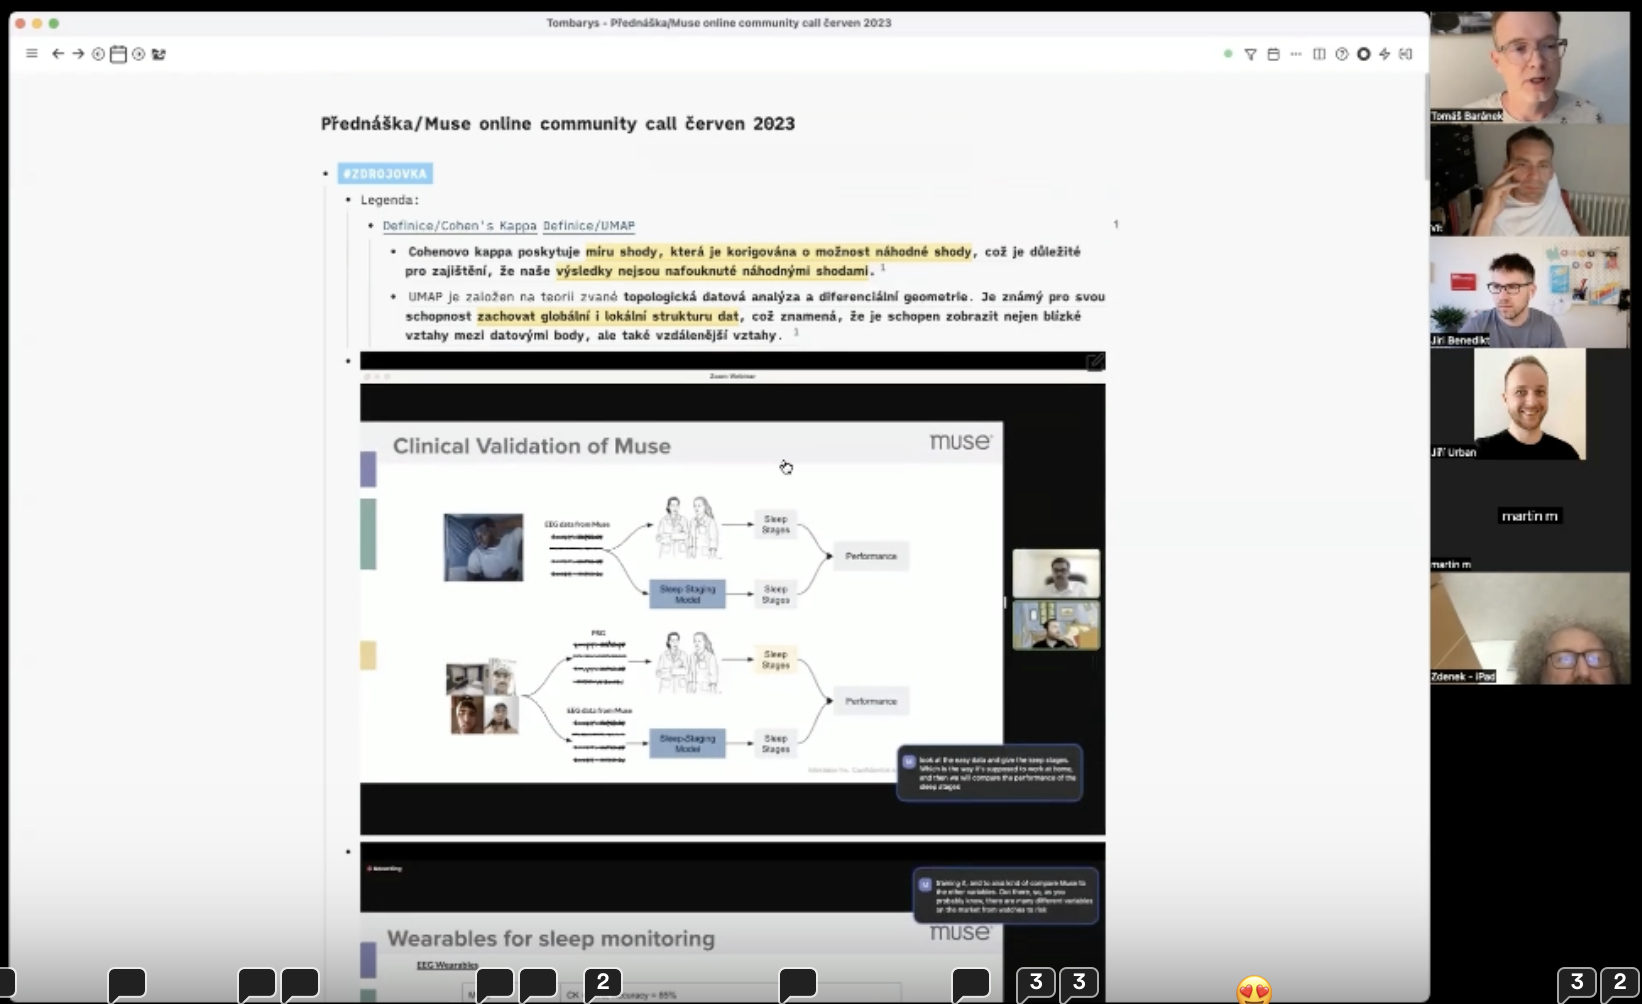The width and height of the screenshot is (1642, 1004).
Task: Click the bullet before UMAP je založen
Action: (x=394, y=297)
